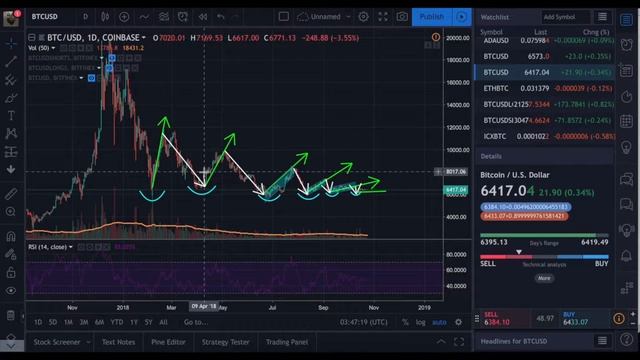The width and height of the screenshot is (640, 360).
Task: Undo the last chart action
Action: (x=221, y=17)
